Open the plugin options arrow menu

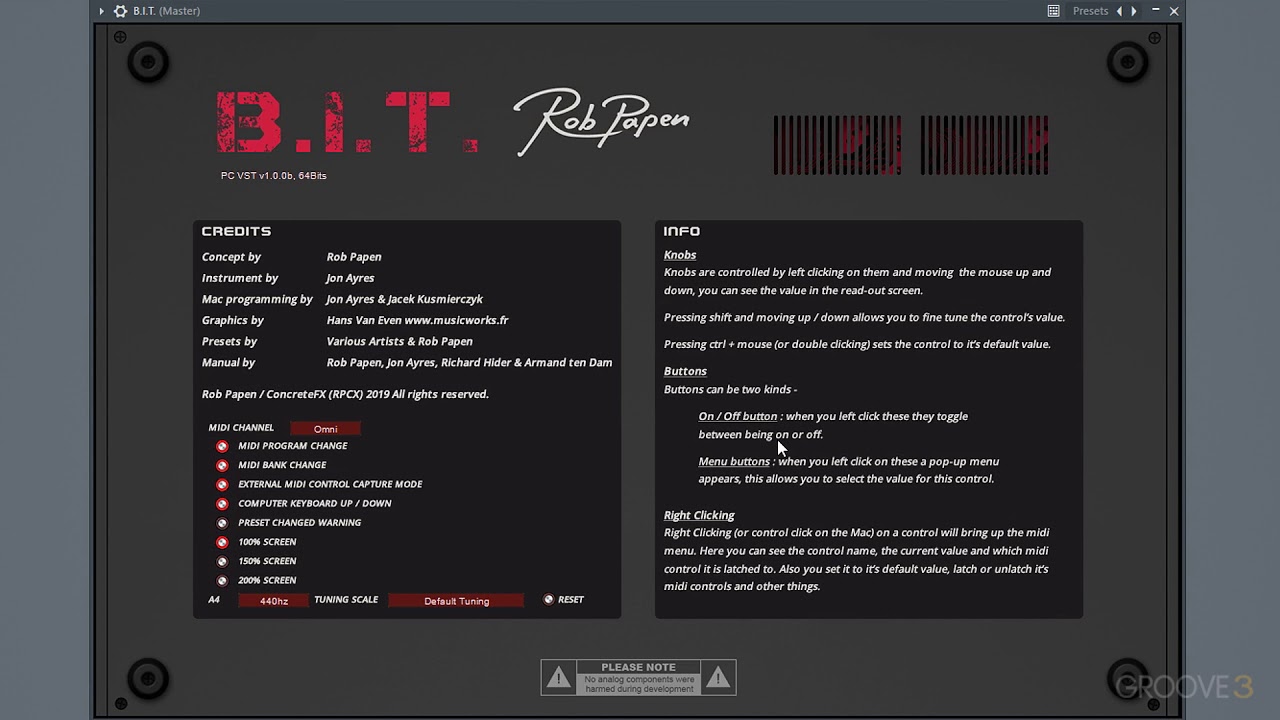coord(101,11)
